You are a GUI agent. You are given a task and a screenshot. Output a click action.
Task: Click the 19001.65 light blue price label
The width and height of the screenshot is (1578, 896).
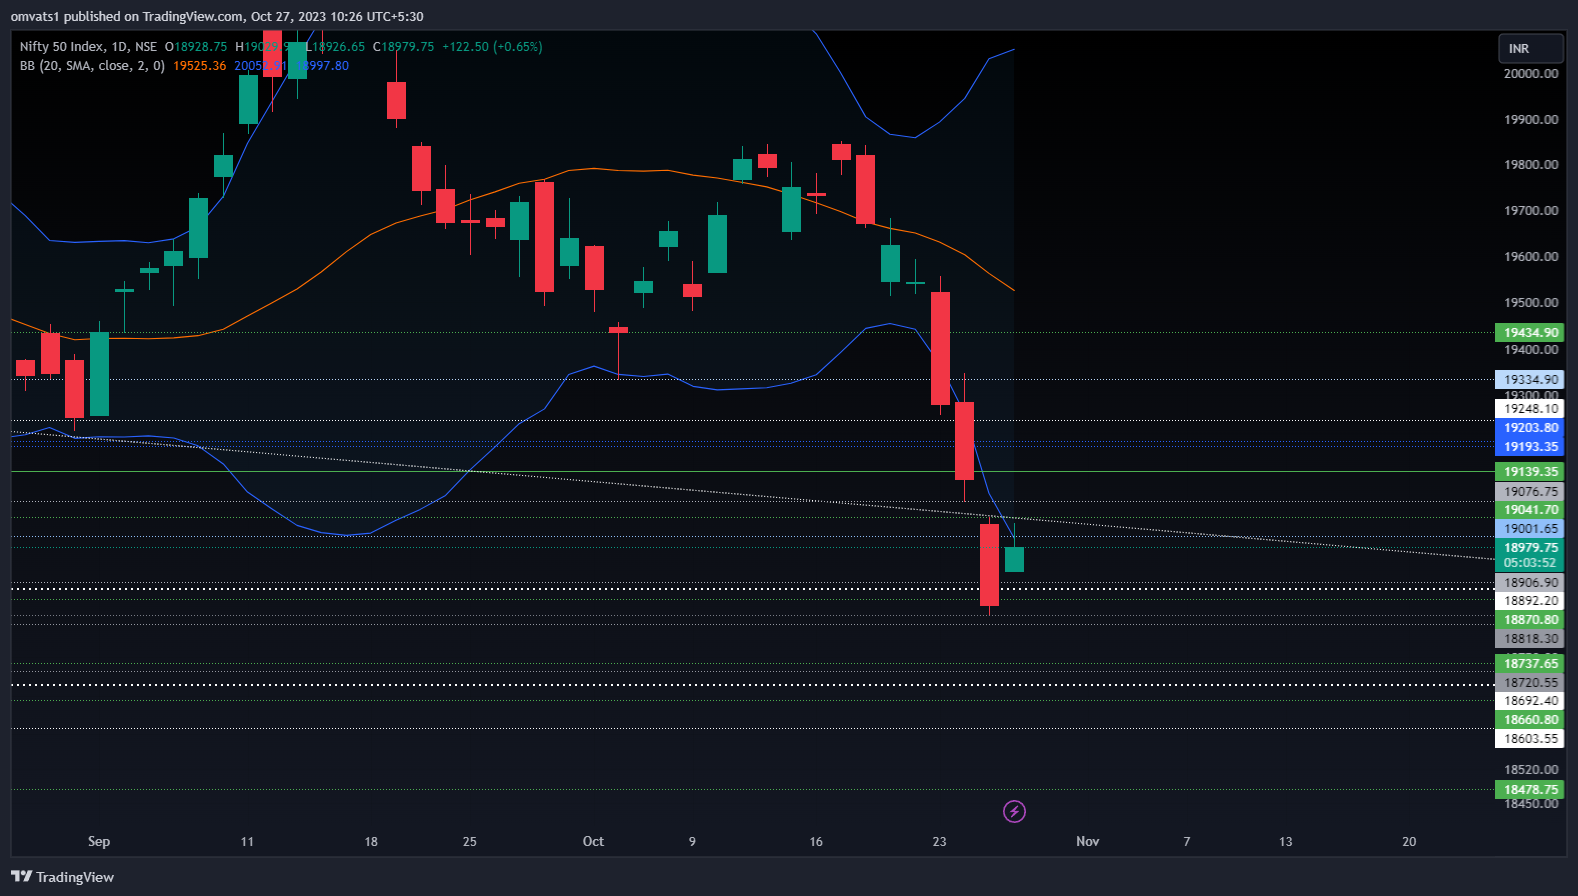[x=1530, y=529]
